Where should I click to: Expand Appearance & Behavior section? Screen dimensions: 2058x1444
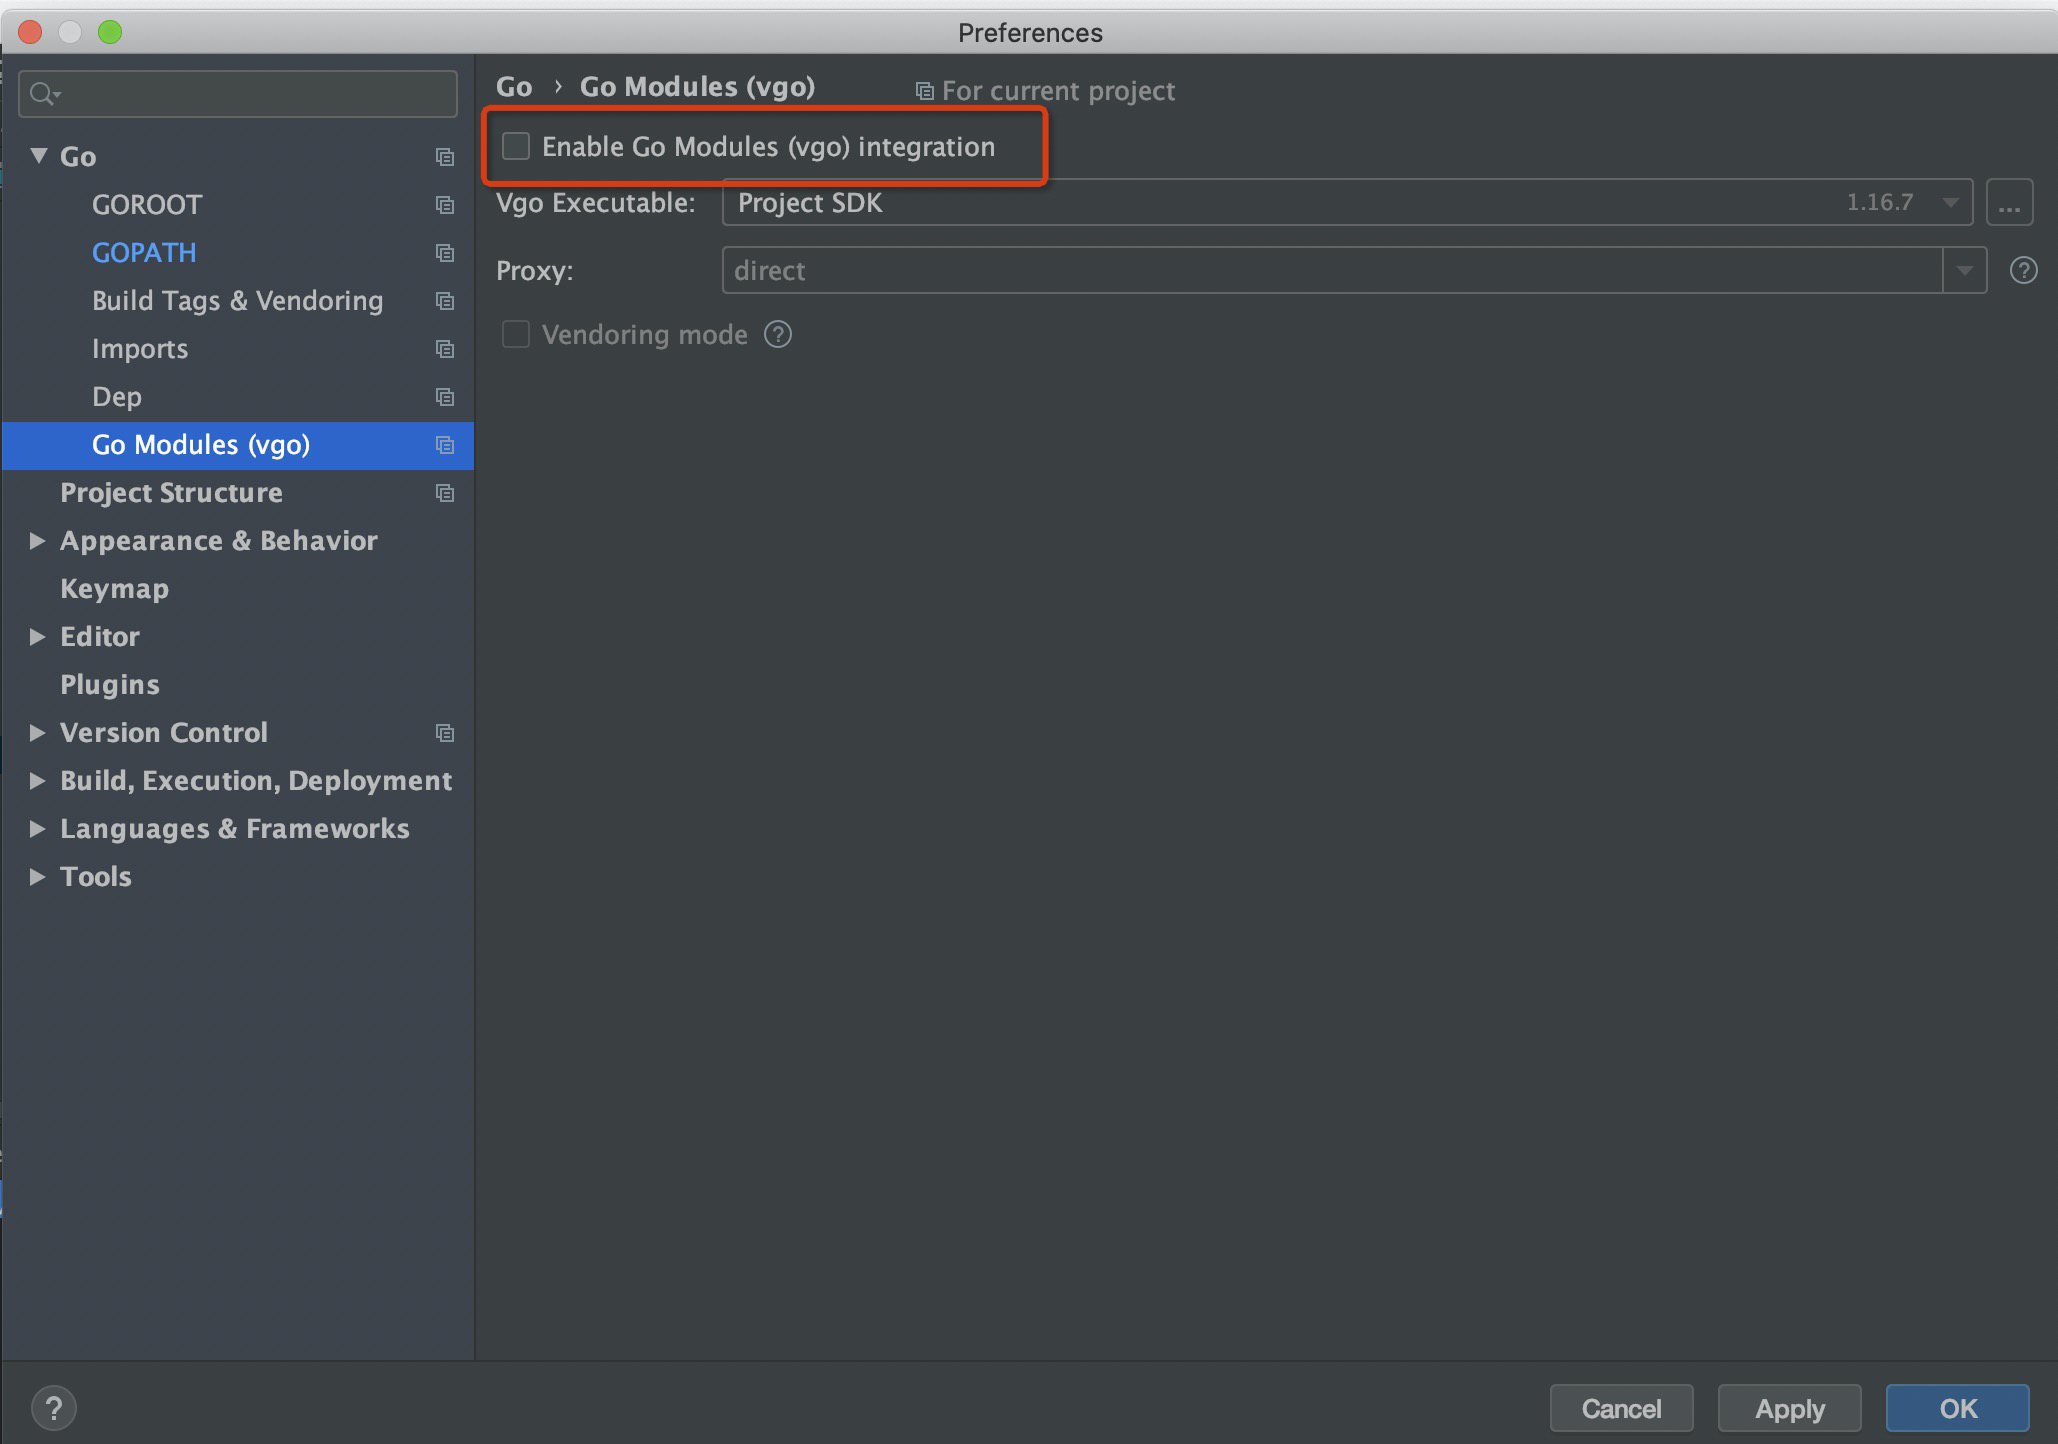[x=37, y=541]
